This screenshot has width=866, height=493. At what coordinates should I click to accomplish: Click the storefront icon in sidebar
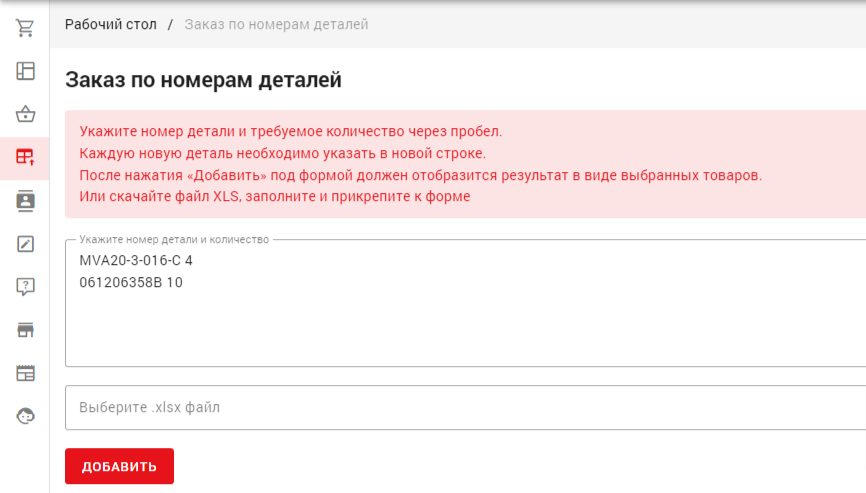25,330
